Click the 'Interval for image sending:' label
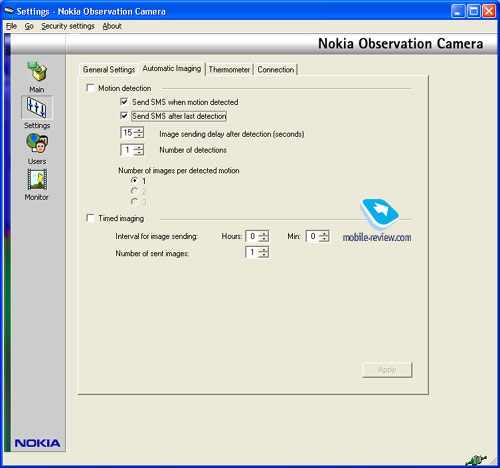This screenshot has width=500, height=468. (x=156, y=236)
